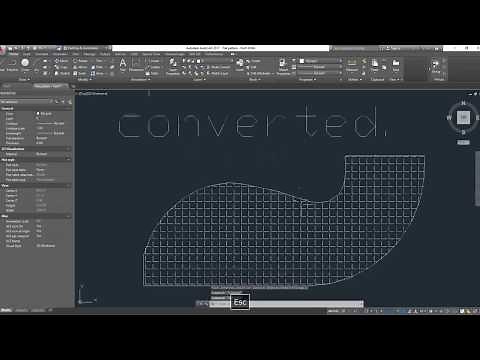
Task: Expand the Layers panel dropdown
Action: pyautogui.click(x=199, y=79)
